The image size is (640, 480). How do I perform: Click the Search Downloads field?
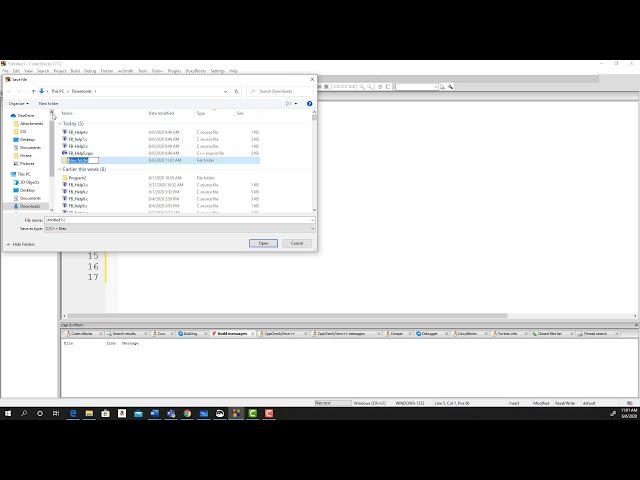coord(280,91)
